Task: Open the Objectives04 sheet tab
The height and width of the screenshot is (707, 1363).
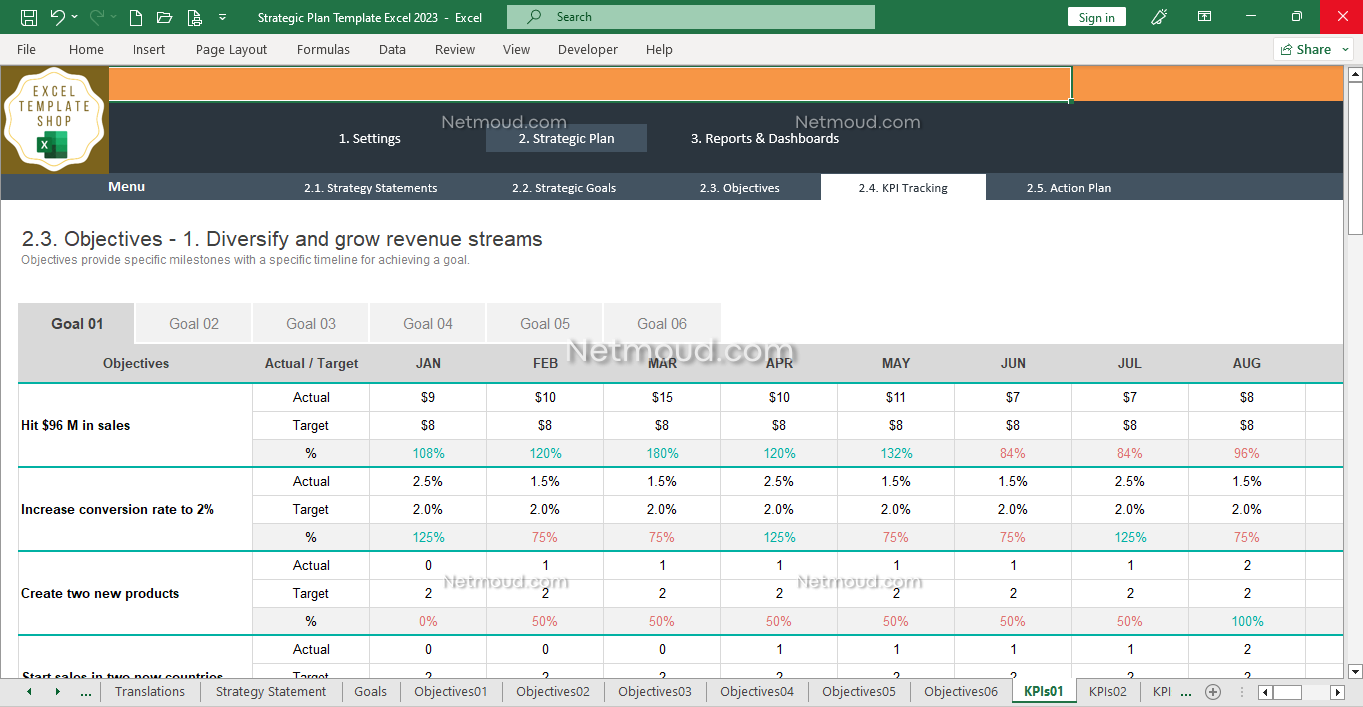Action: pos(757,692)
